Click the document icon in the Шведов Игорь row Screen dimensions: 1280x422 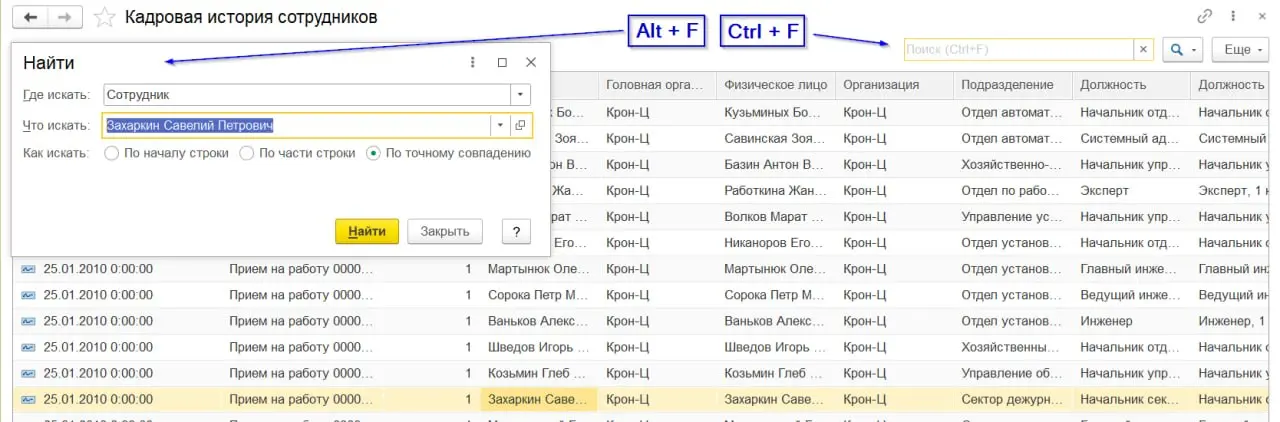[28, 347]
